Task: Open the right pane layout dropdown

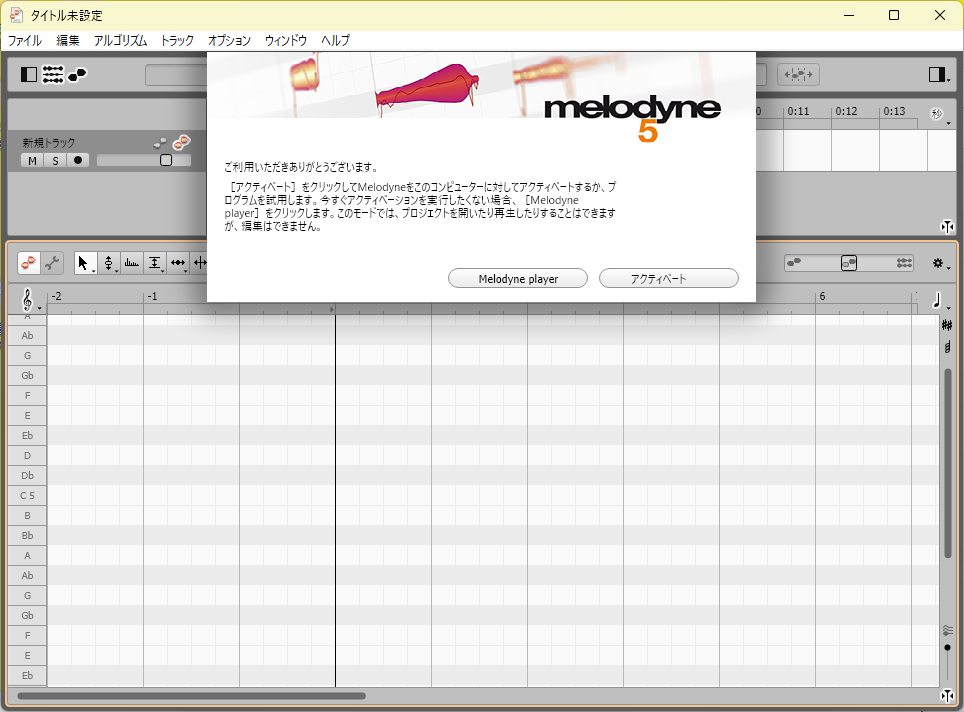Action: [939, 75]
